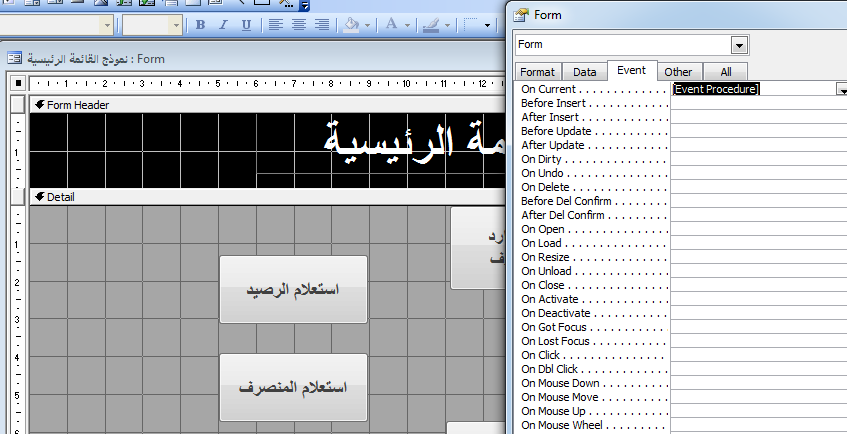Expand the font color dropdown arrow
Screen dimensions: 847x434
[407, 25]
